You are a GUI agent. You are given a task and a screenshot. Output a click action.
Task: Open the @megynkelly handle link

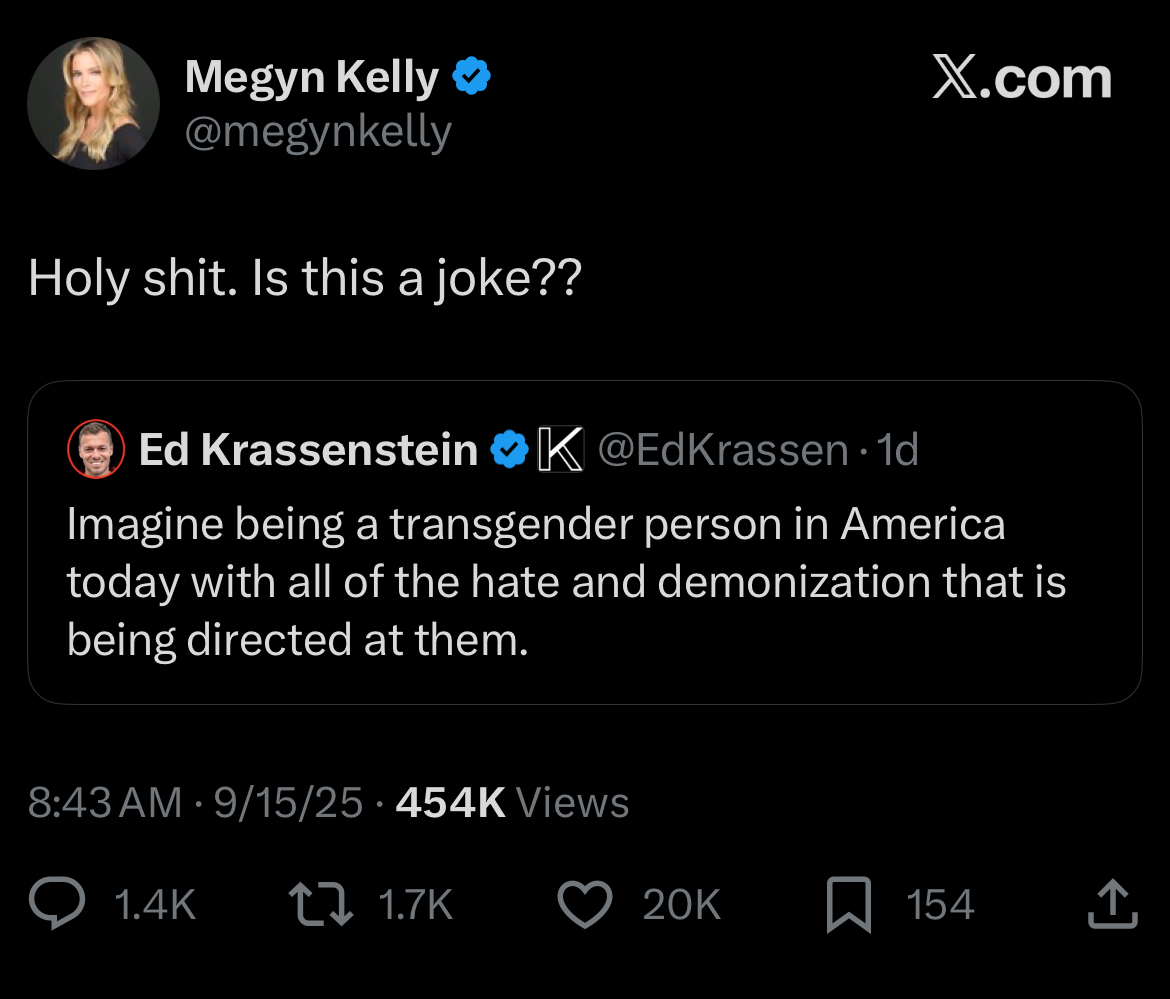pyautogui.click(x=318, y=131)
